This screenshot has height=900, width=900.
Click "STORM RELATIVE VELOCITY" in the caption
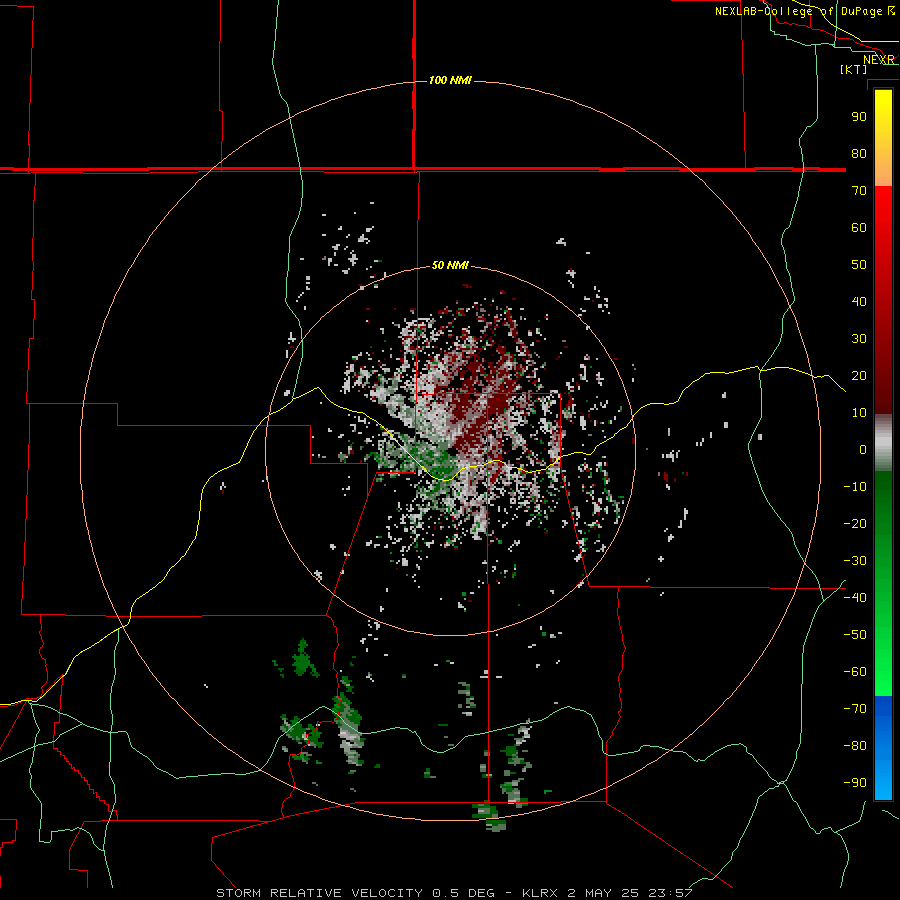tap(320, 893)
